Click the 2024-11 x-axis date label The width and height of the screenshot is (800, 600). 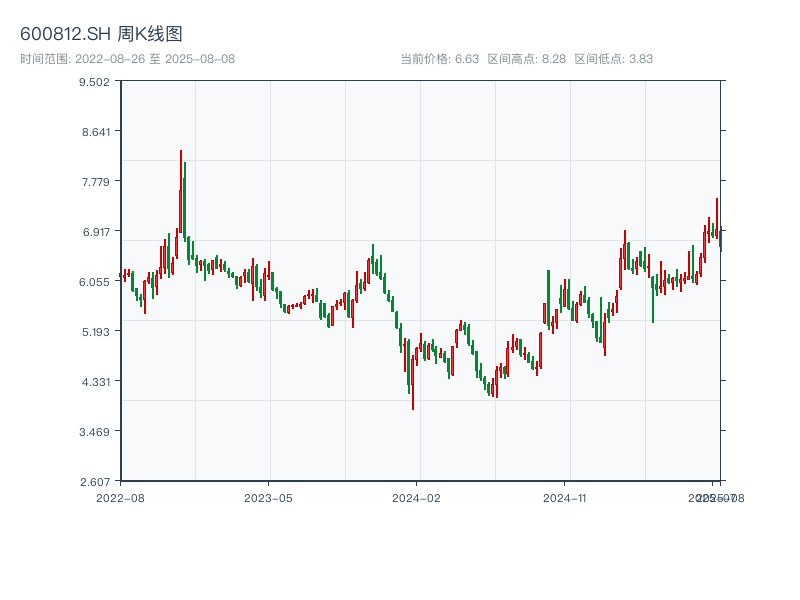[x=565, y=497]
